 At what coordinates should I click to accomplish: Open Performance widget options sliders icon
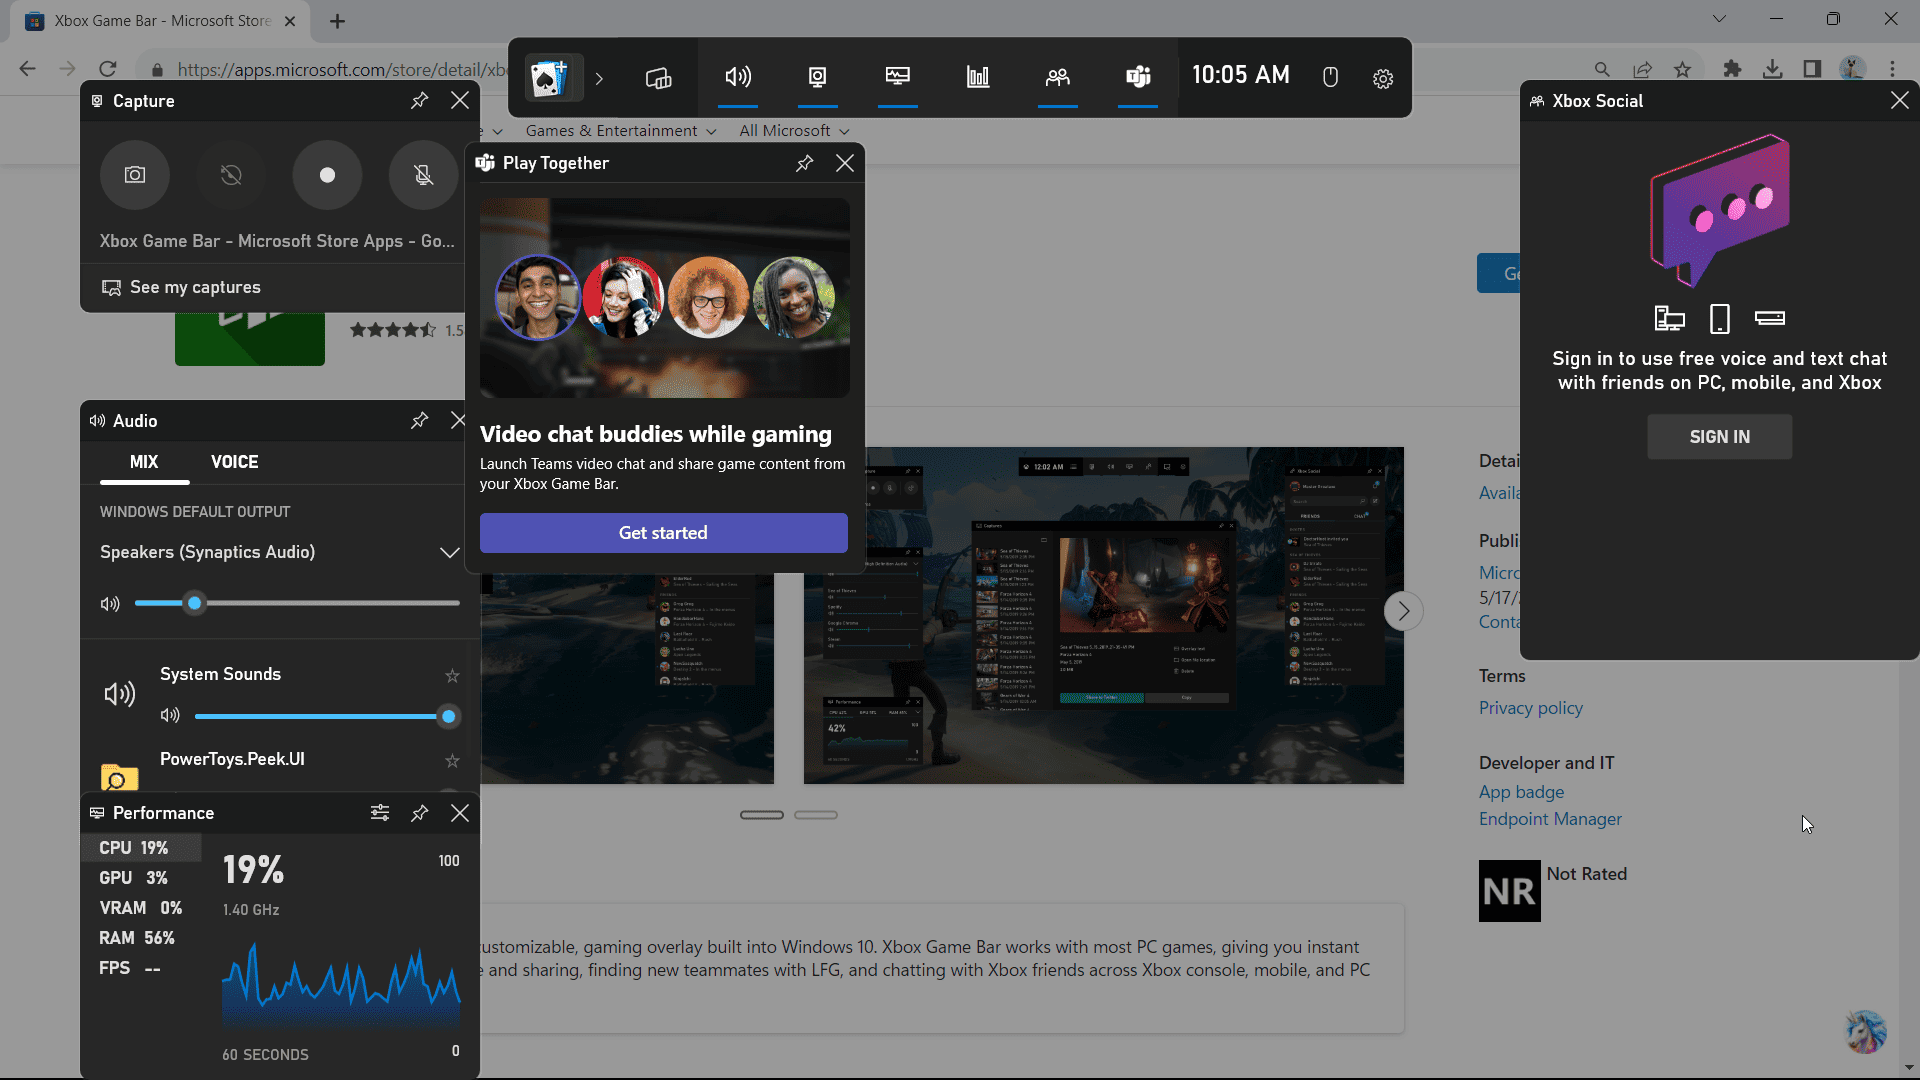pyautogui.click(x=380, y=813)
